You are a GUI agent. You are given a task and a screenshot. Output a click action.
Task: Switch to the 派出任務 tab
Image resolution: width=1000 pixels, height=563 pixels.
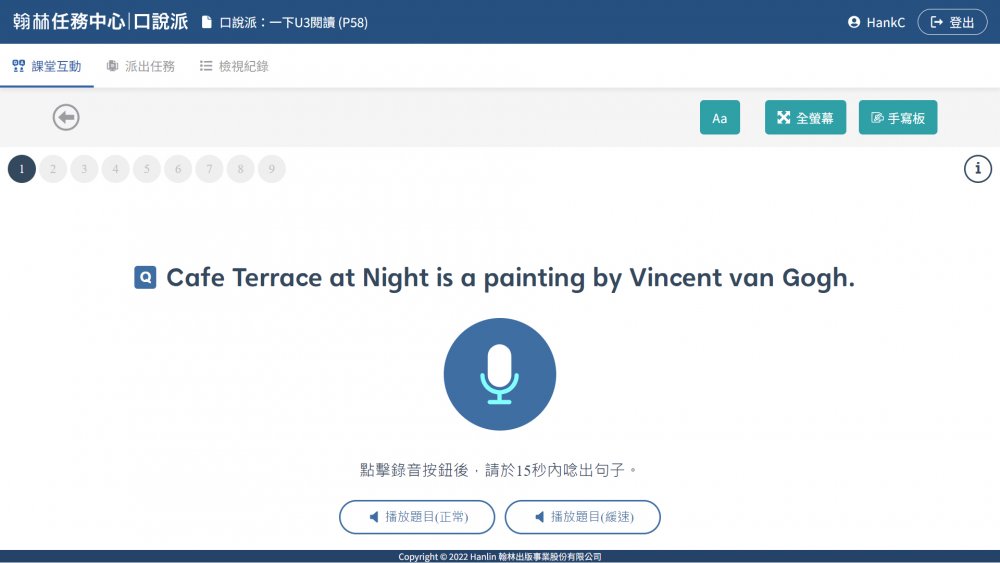(x=140, y=66)
